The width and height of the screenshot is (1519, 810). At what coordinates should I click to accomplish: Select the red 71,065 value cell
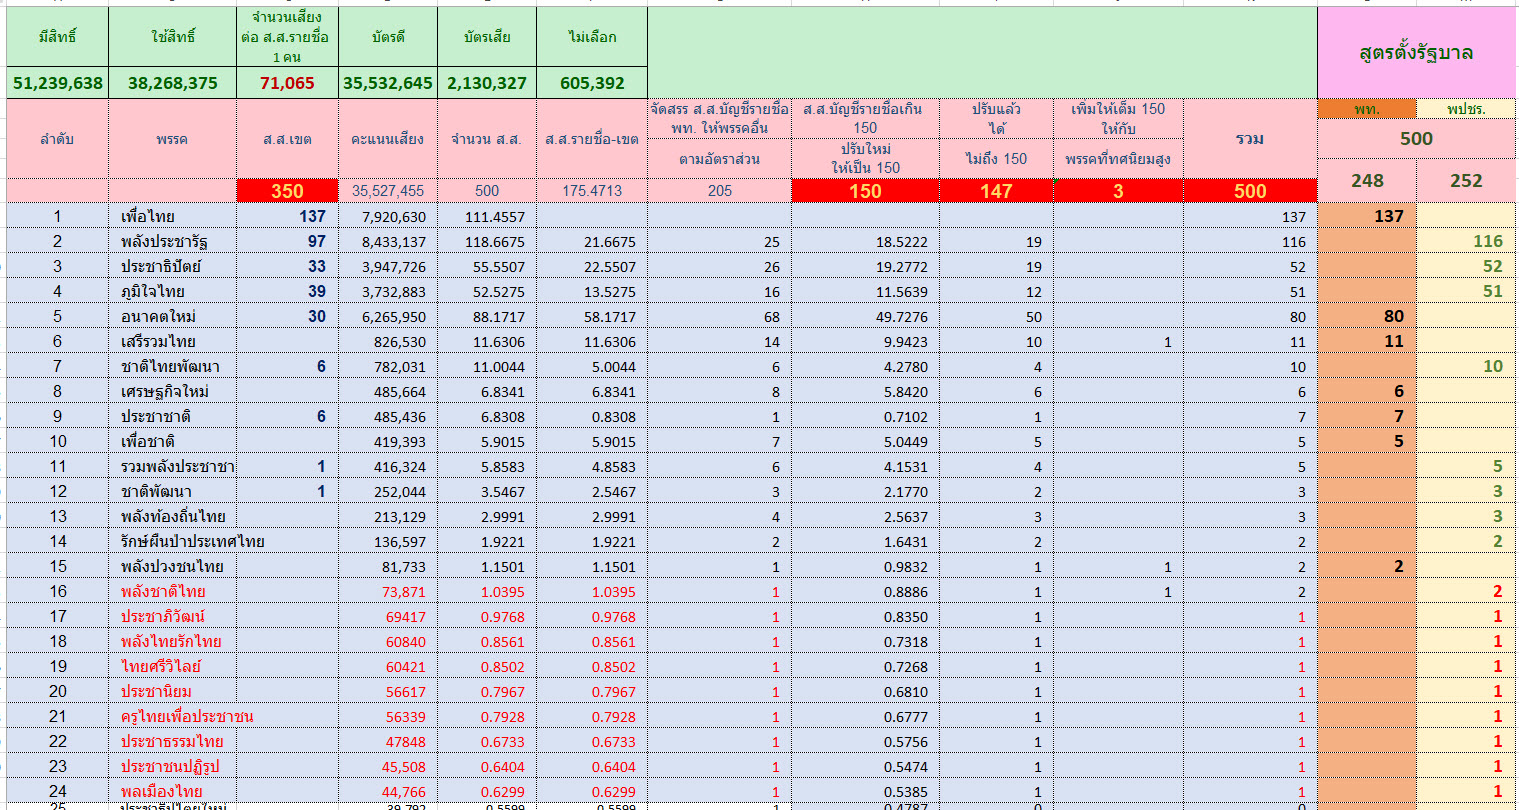tap(287, 83)
